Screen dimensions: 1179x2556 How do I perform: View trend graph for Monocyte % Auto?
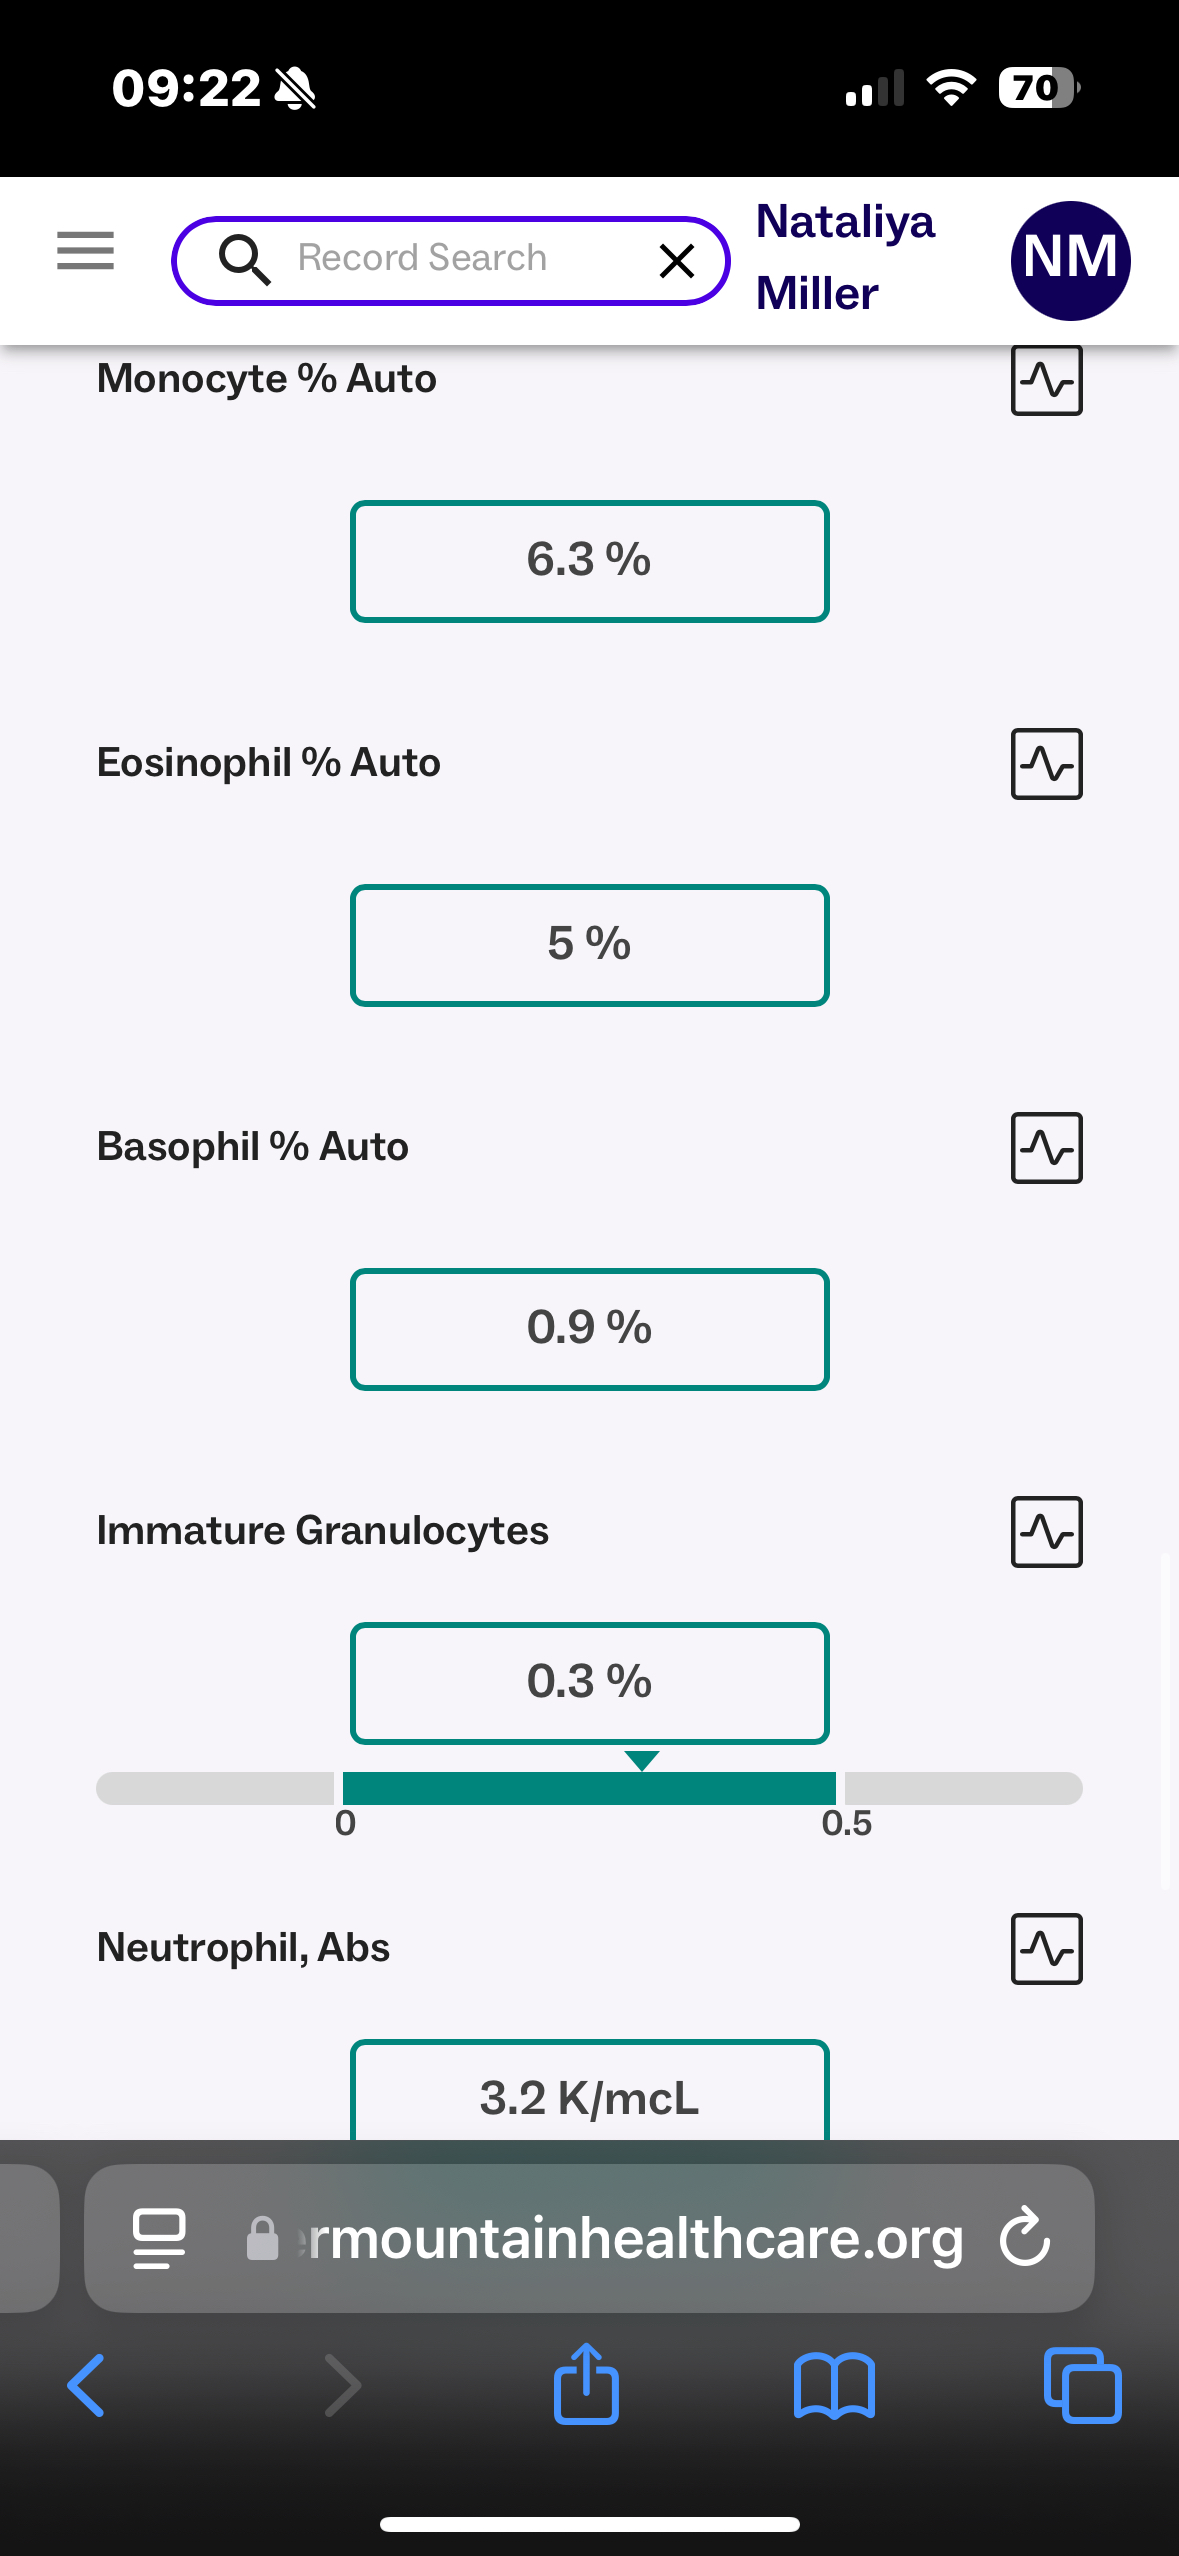[1046, 381]
